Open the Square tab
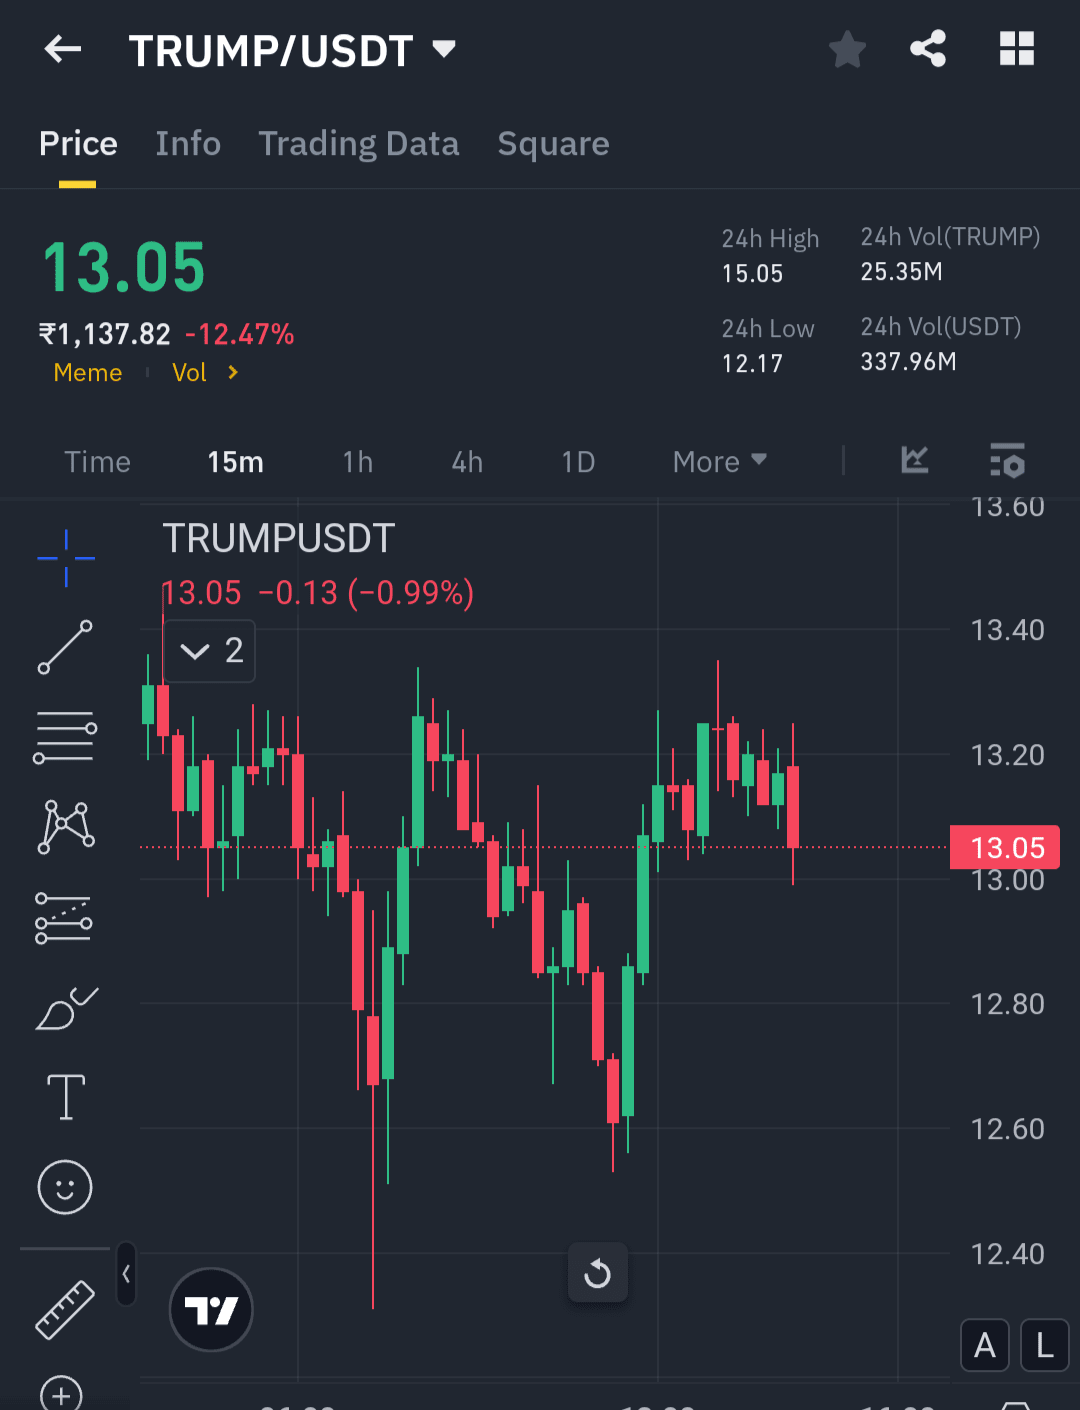The width and height of the screenshot is (1080, 1410). click(553, 144)
